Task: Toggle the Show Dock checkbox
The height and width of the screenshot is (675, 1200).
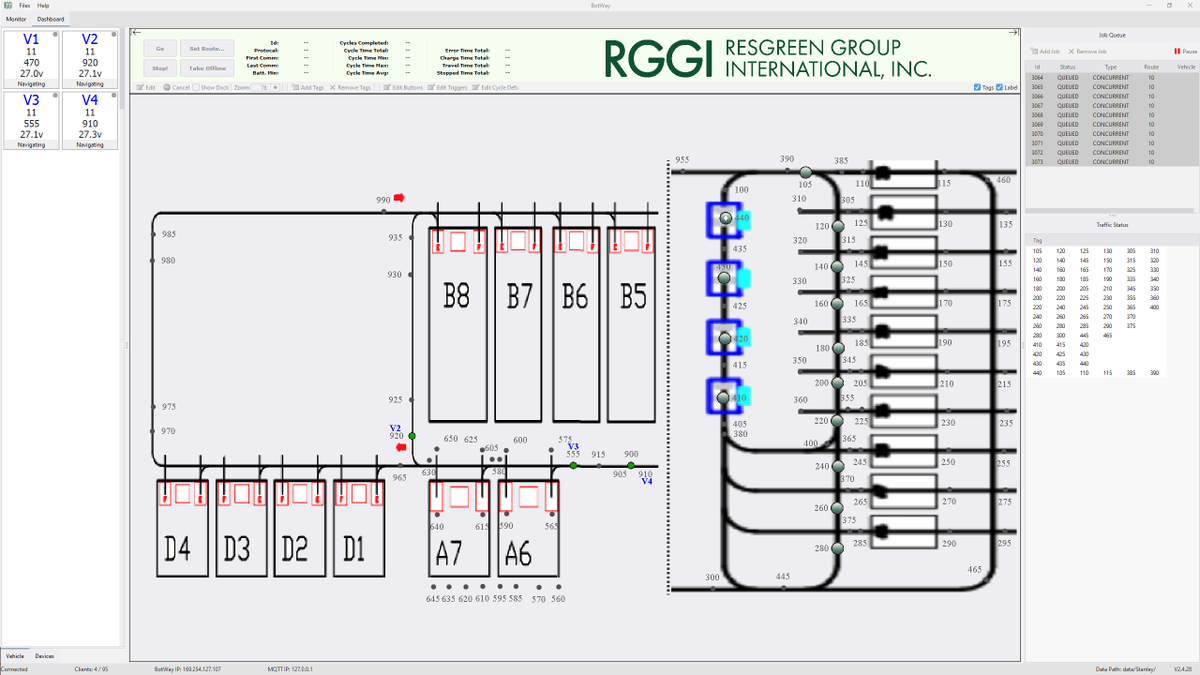Action: [x=196, y=88]
